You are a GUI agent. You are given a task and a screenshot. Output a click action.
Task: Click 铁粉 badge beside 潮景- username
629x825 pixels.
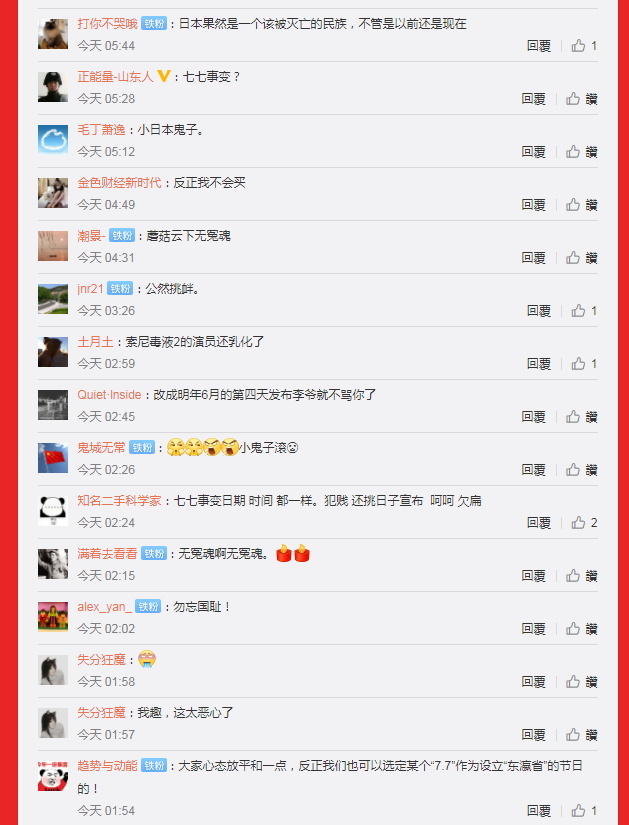click(x=122, y=235)
